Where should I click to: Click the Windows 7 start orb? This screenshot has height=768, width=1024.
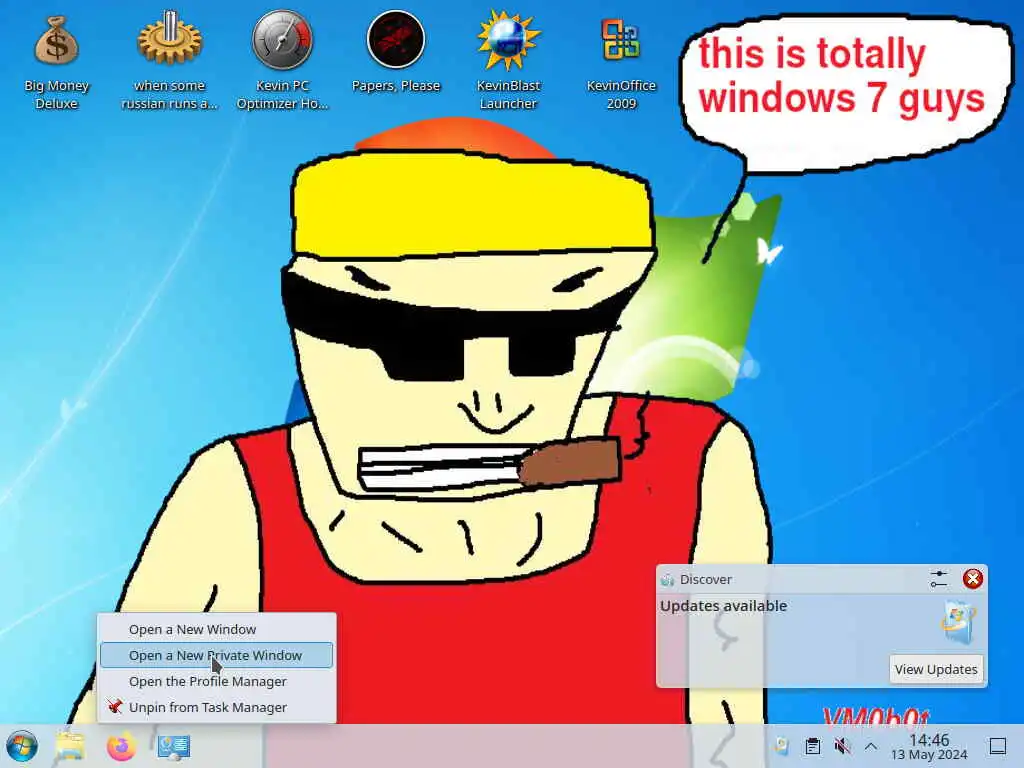click(22, 746)
